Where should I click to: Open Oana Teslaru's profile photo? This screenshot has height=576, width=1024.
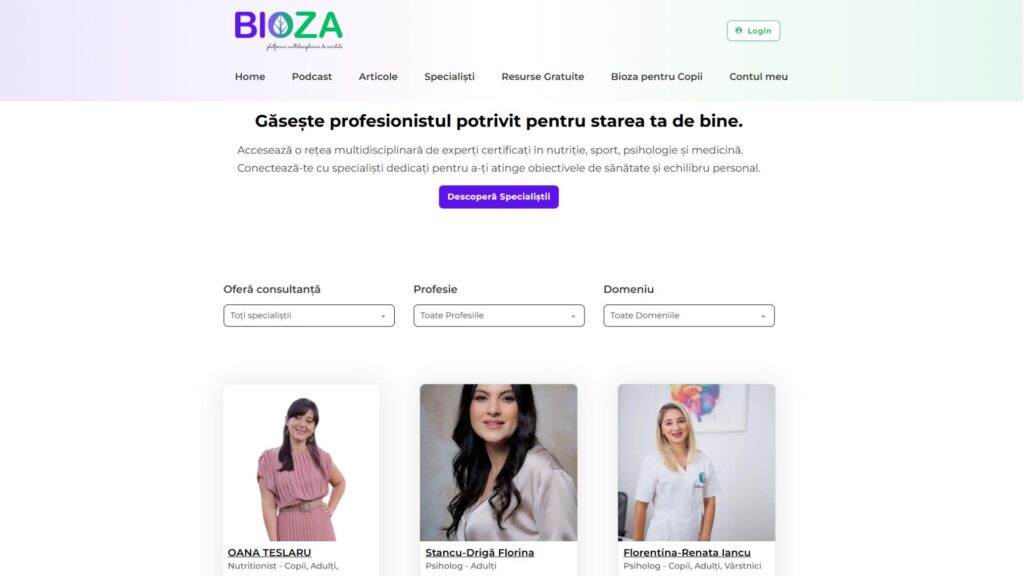tap(301, 462)
